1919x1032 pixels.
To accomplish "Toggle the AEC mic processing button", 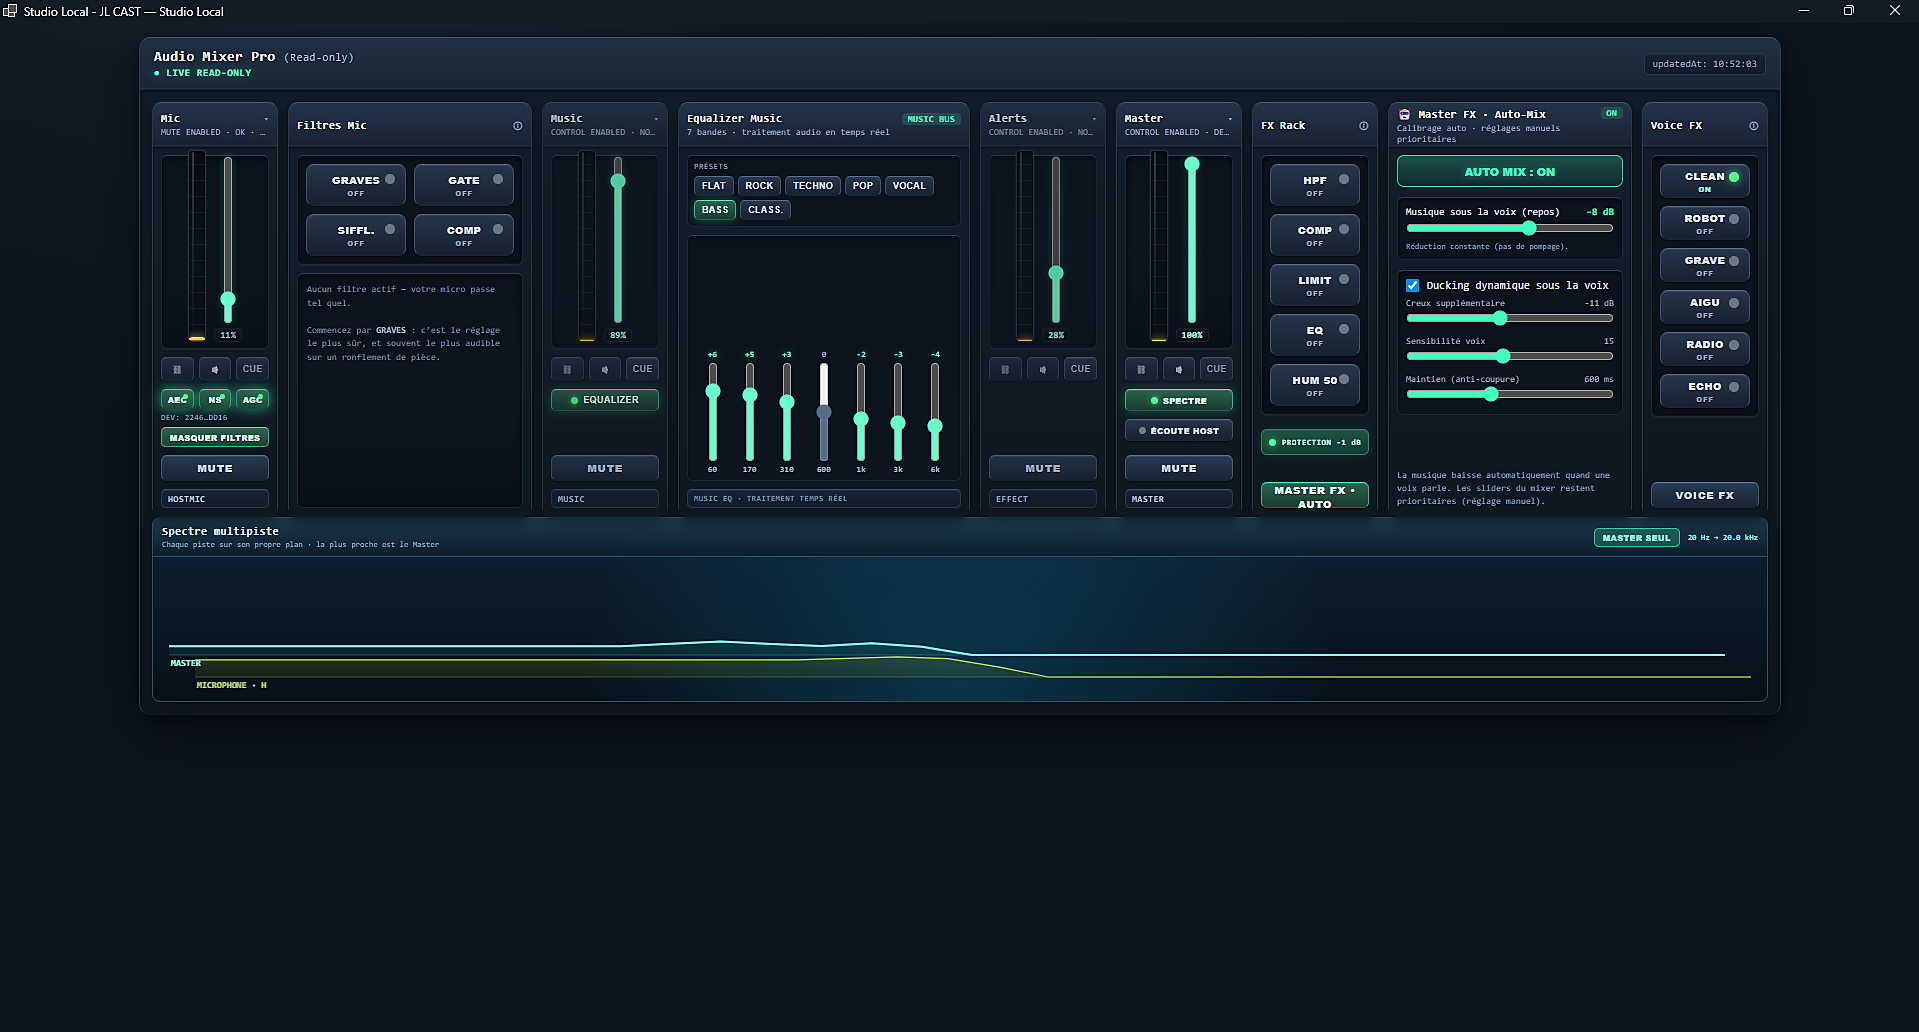I will [177, 400].
